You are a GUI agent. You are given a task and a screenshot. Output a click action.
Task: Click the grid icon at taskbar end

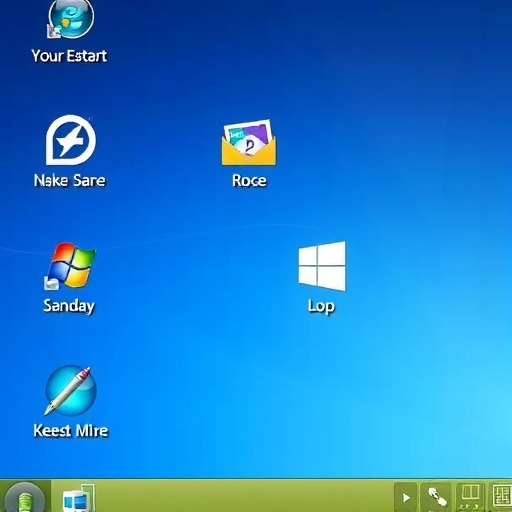(x=501, y=497)
